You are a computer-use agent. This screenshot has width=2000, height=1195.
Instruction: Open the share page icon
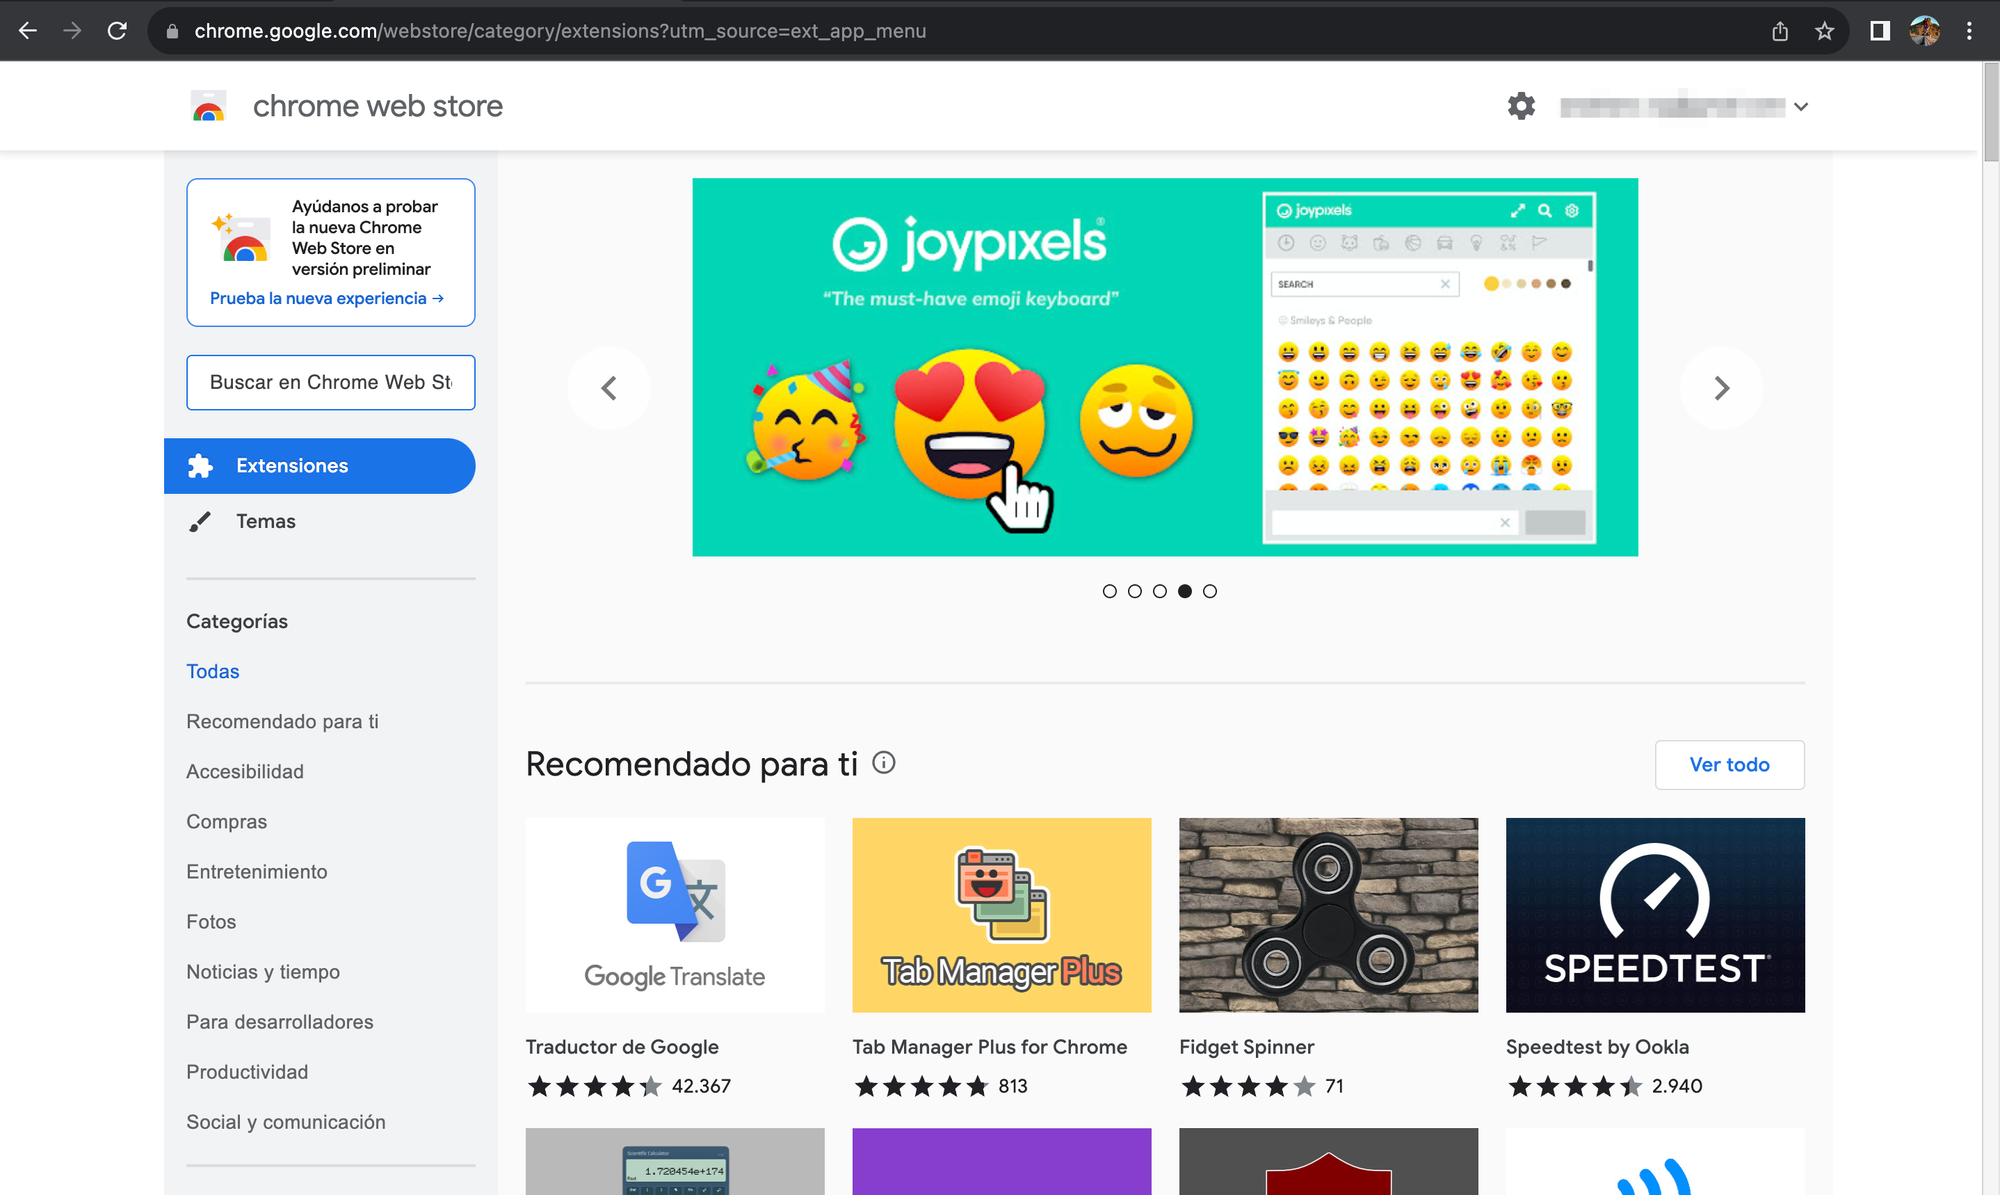point(1780,31)
